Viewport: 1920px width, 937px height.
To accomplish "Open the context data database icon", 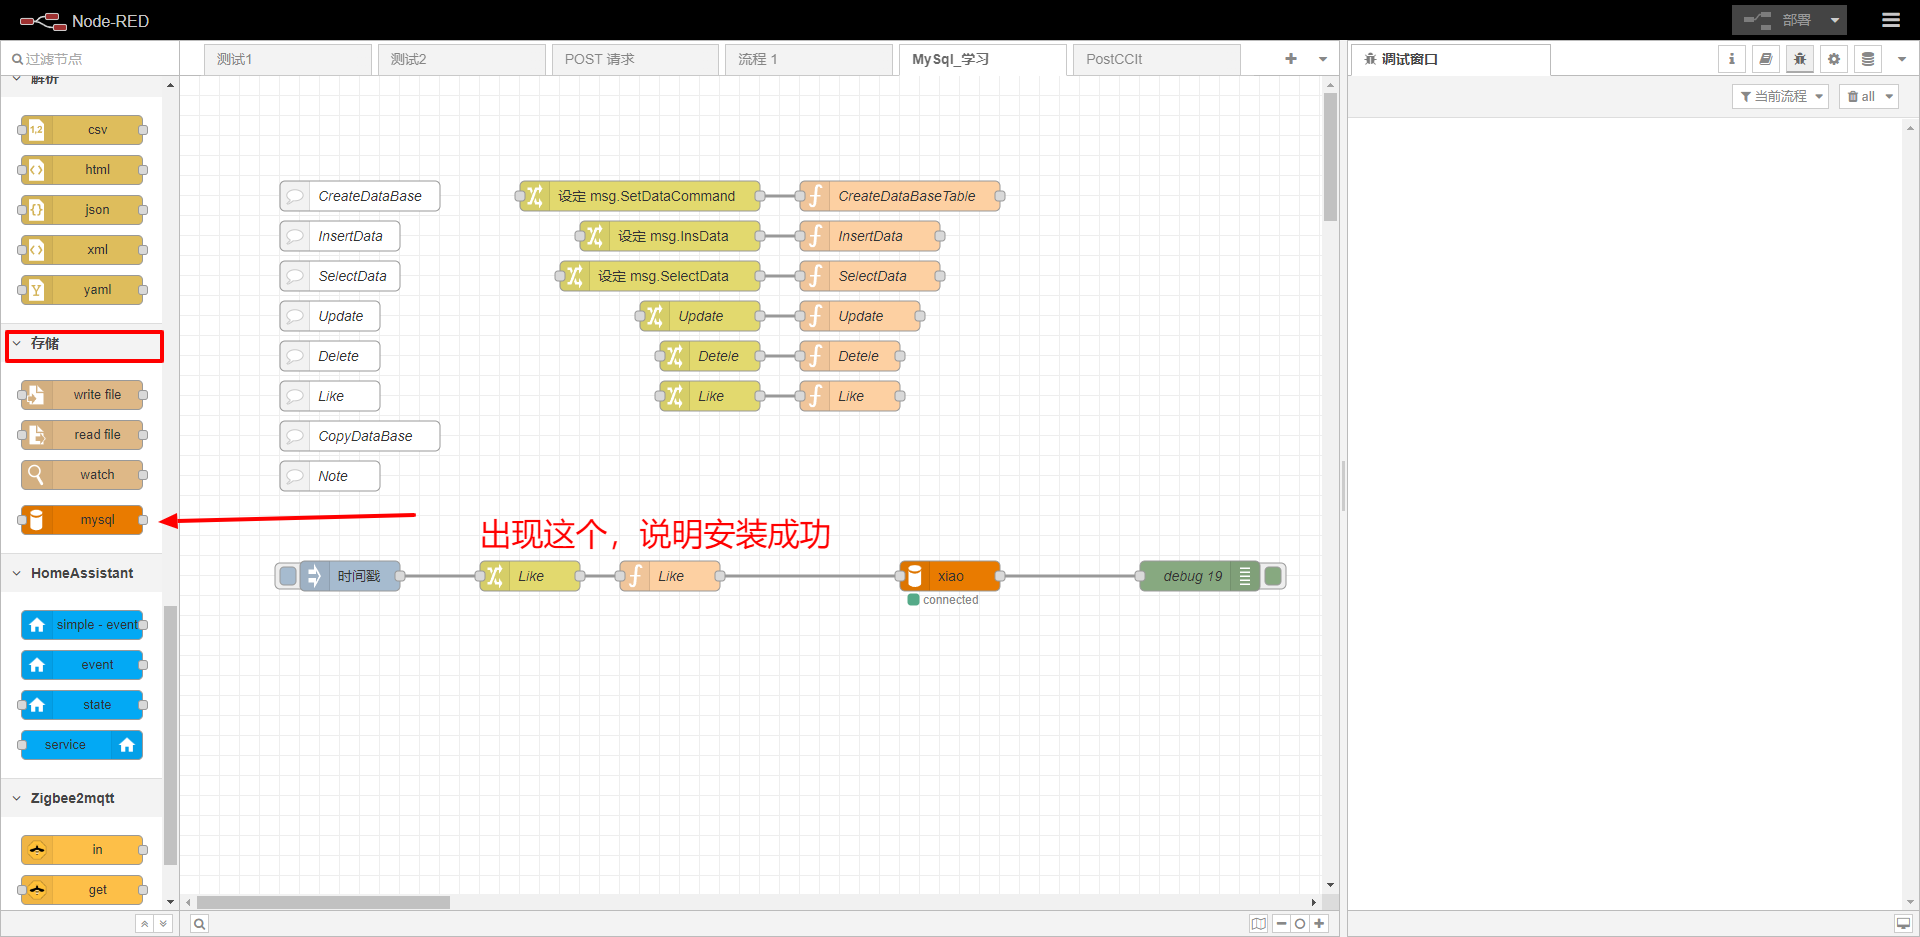I will point(1868,59).
